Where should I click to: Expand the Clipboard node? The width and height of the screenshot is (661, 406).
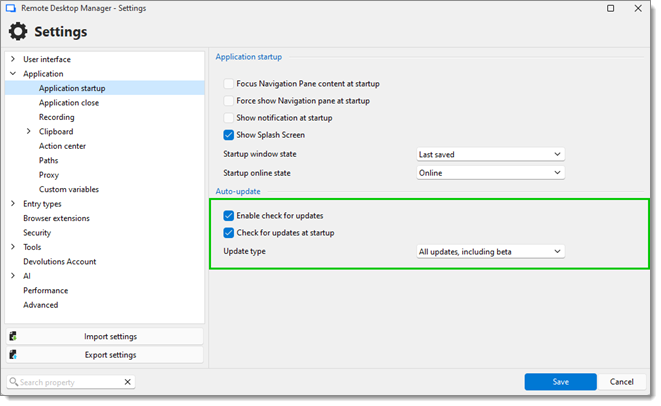click(x=29, y=132)
